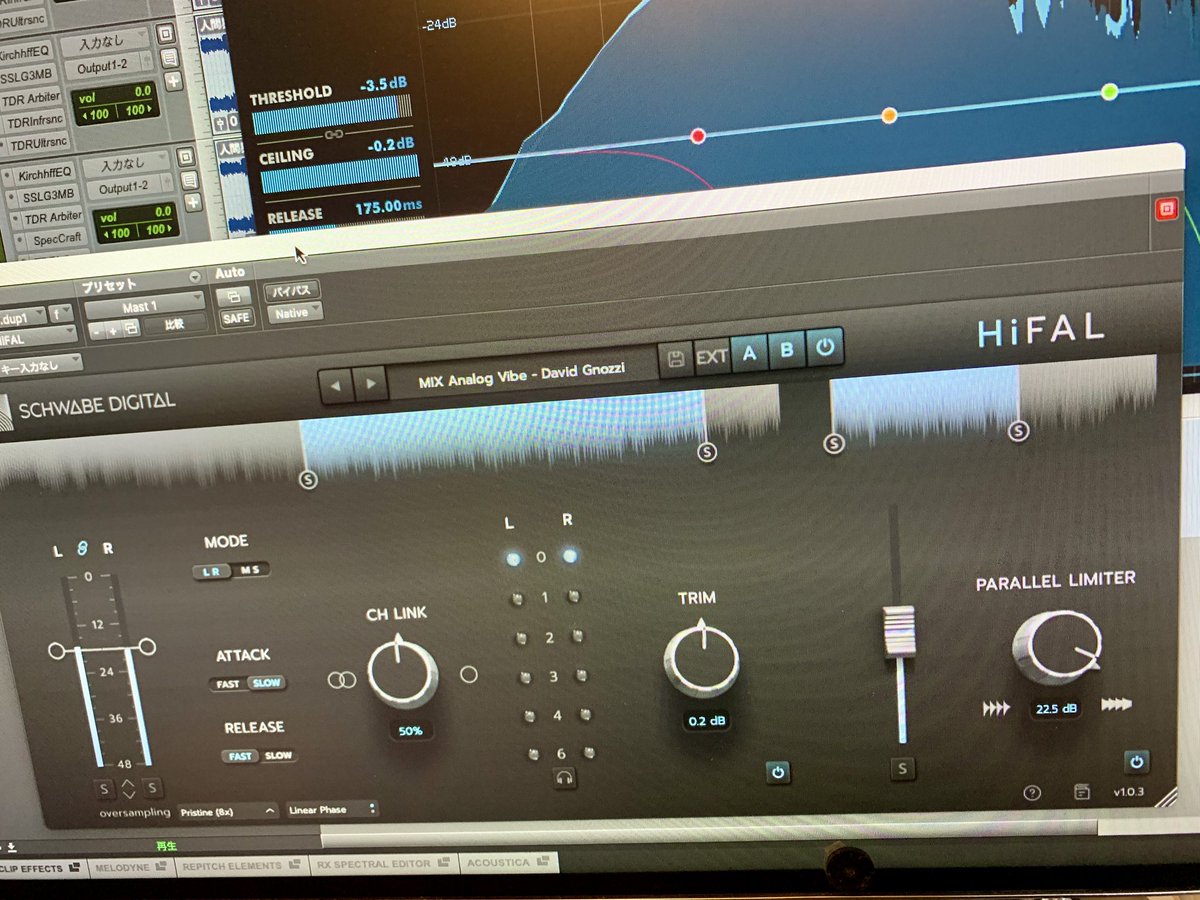Set Release to FAST
Viewport: 1200px width, 900px height.
(240, 756)
